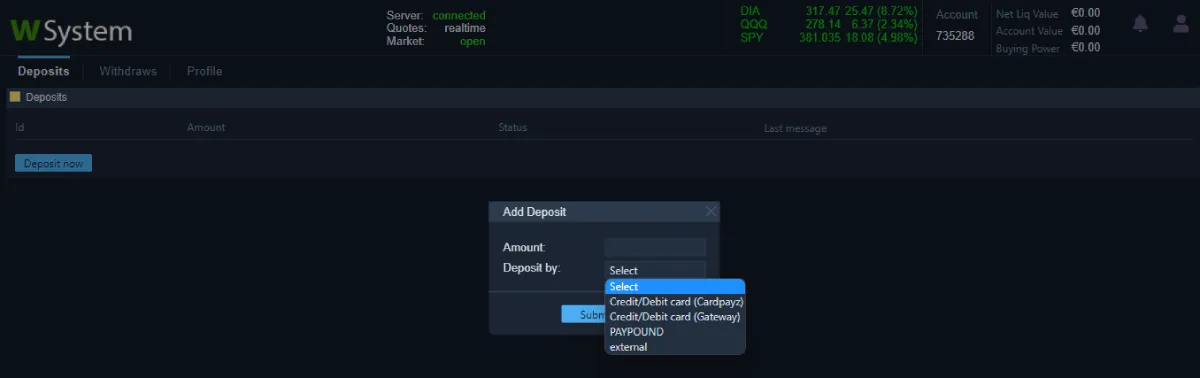
Task: Choose the Select option in the list
Action: 675,286
